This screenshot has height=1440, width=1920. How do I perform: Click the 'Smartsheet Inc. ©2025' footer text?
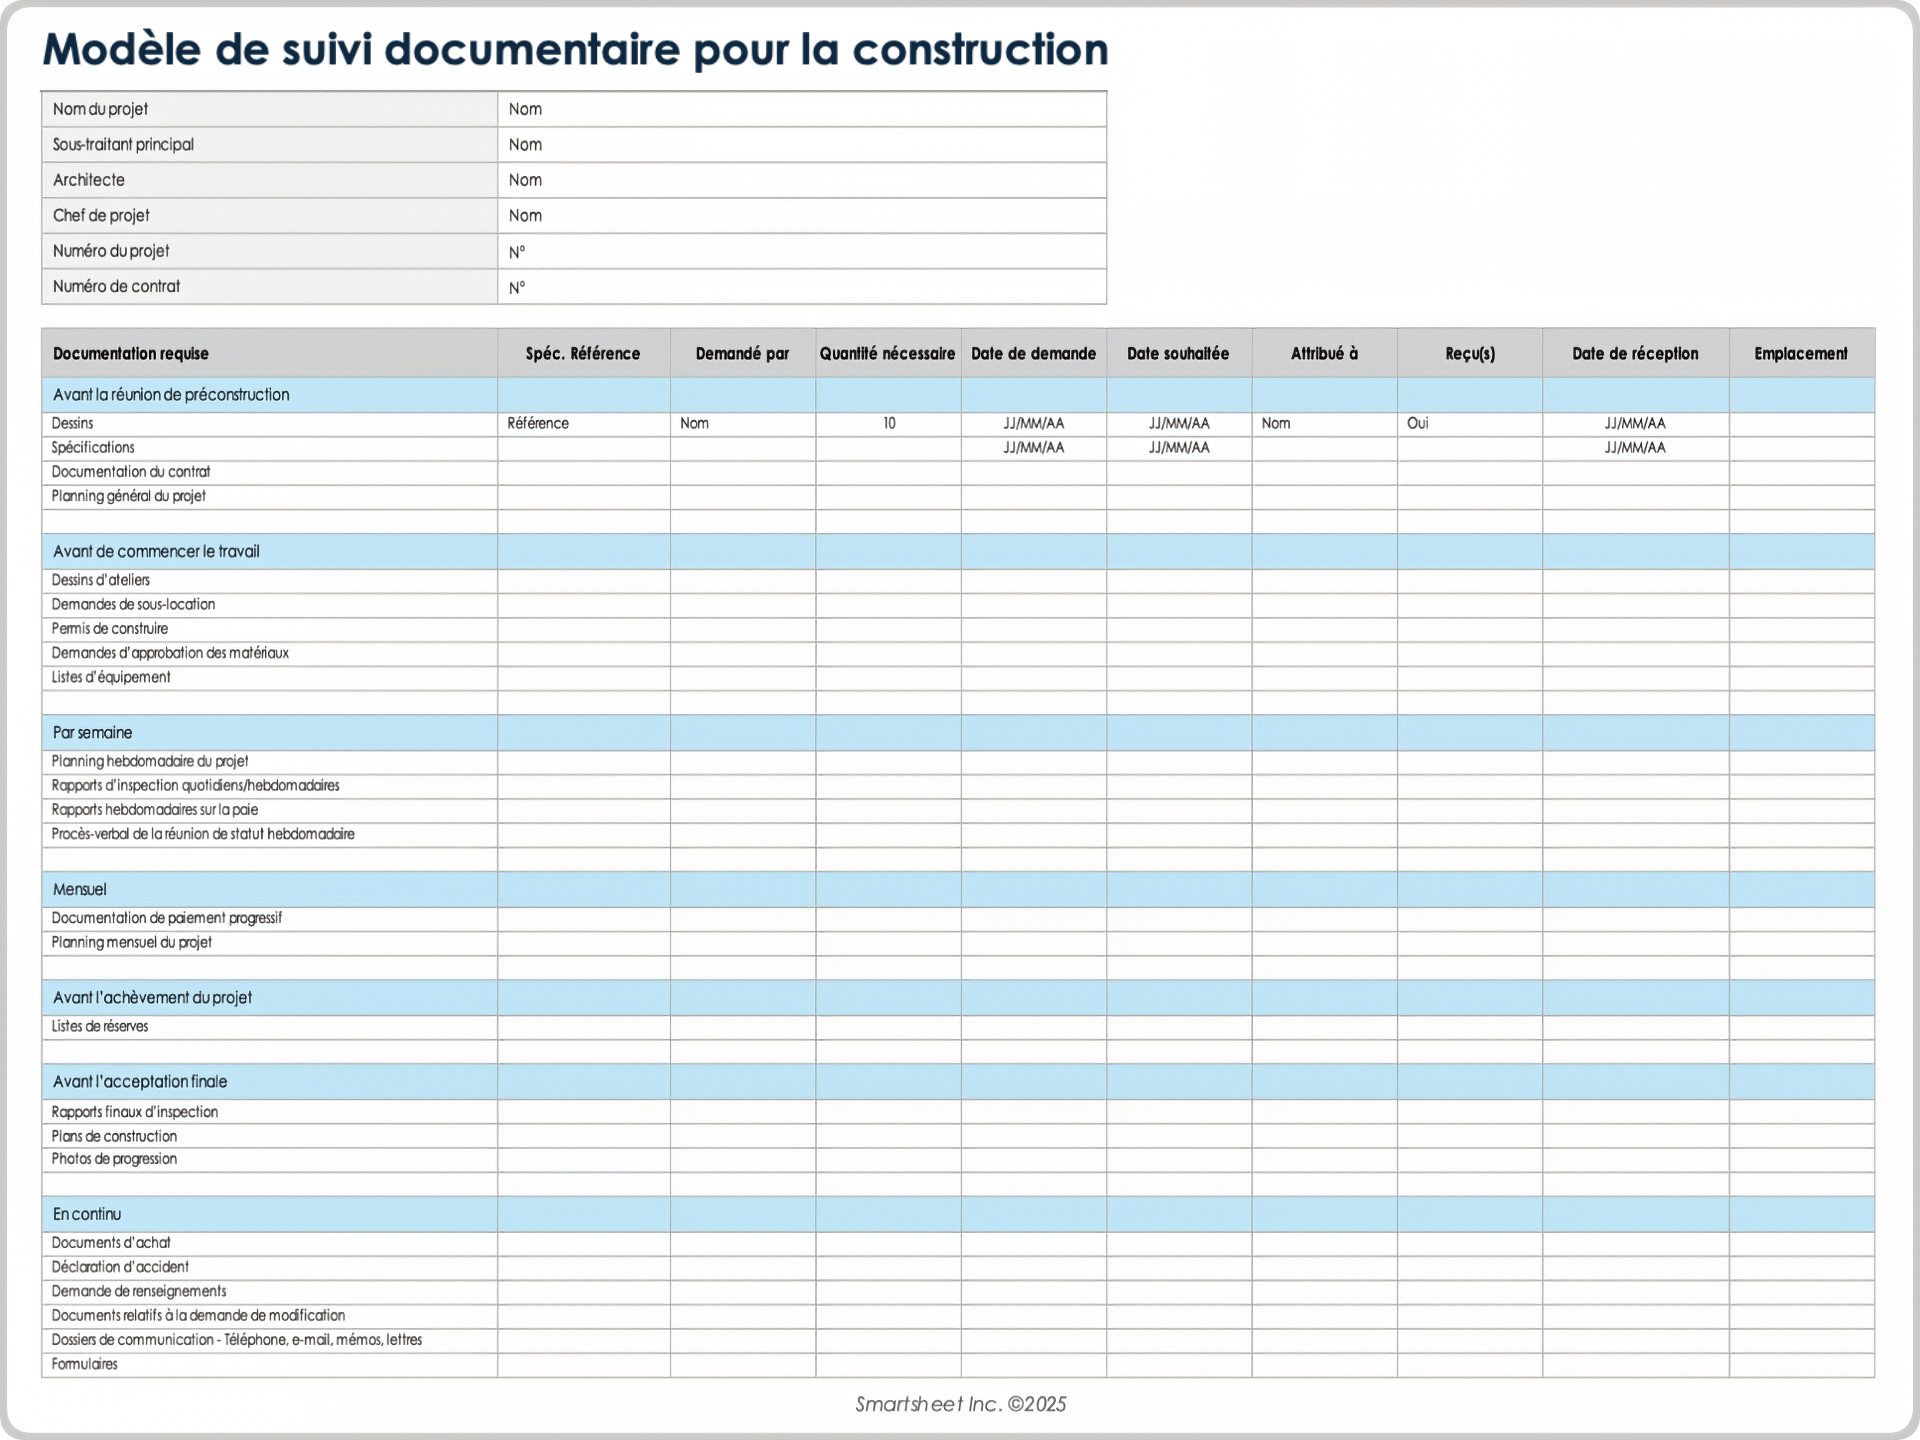(x=961, y=1404)
